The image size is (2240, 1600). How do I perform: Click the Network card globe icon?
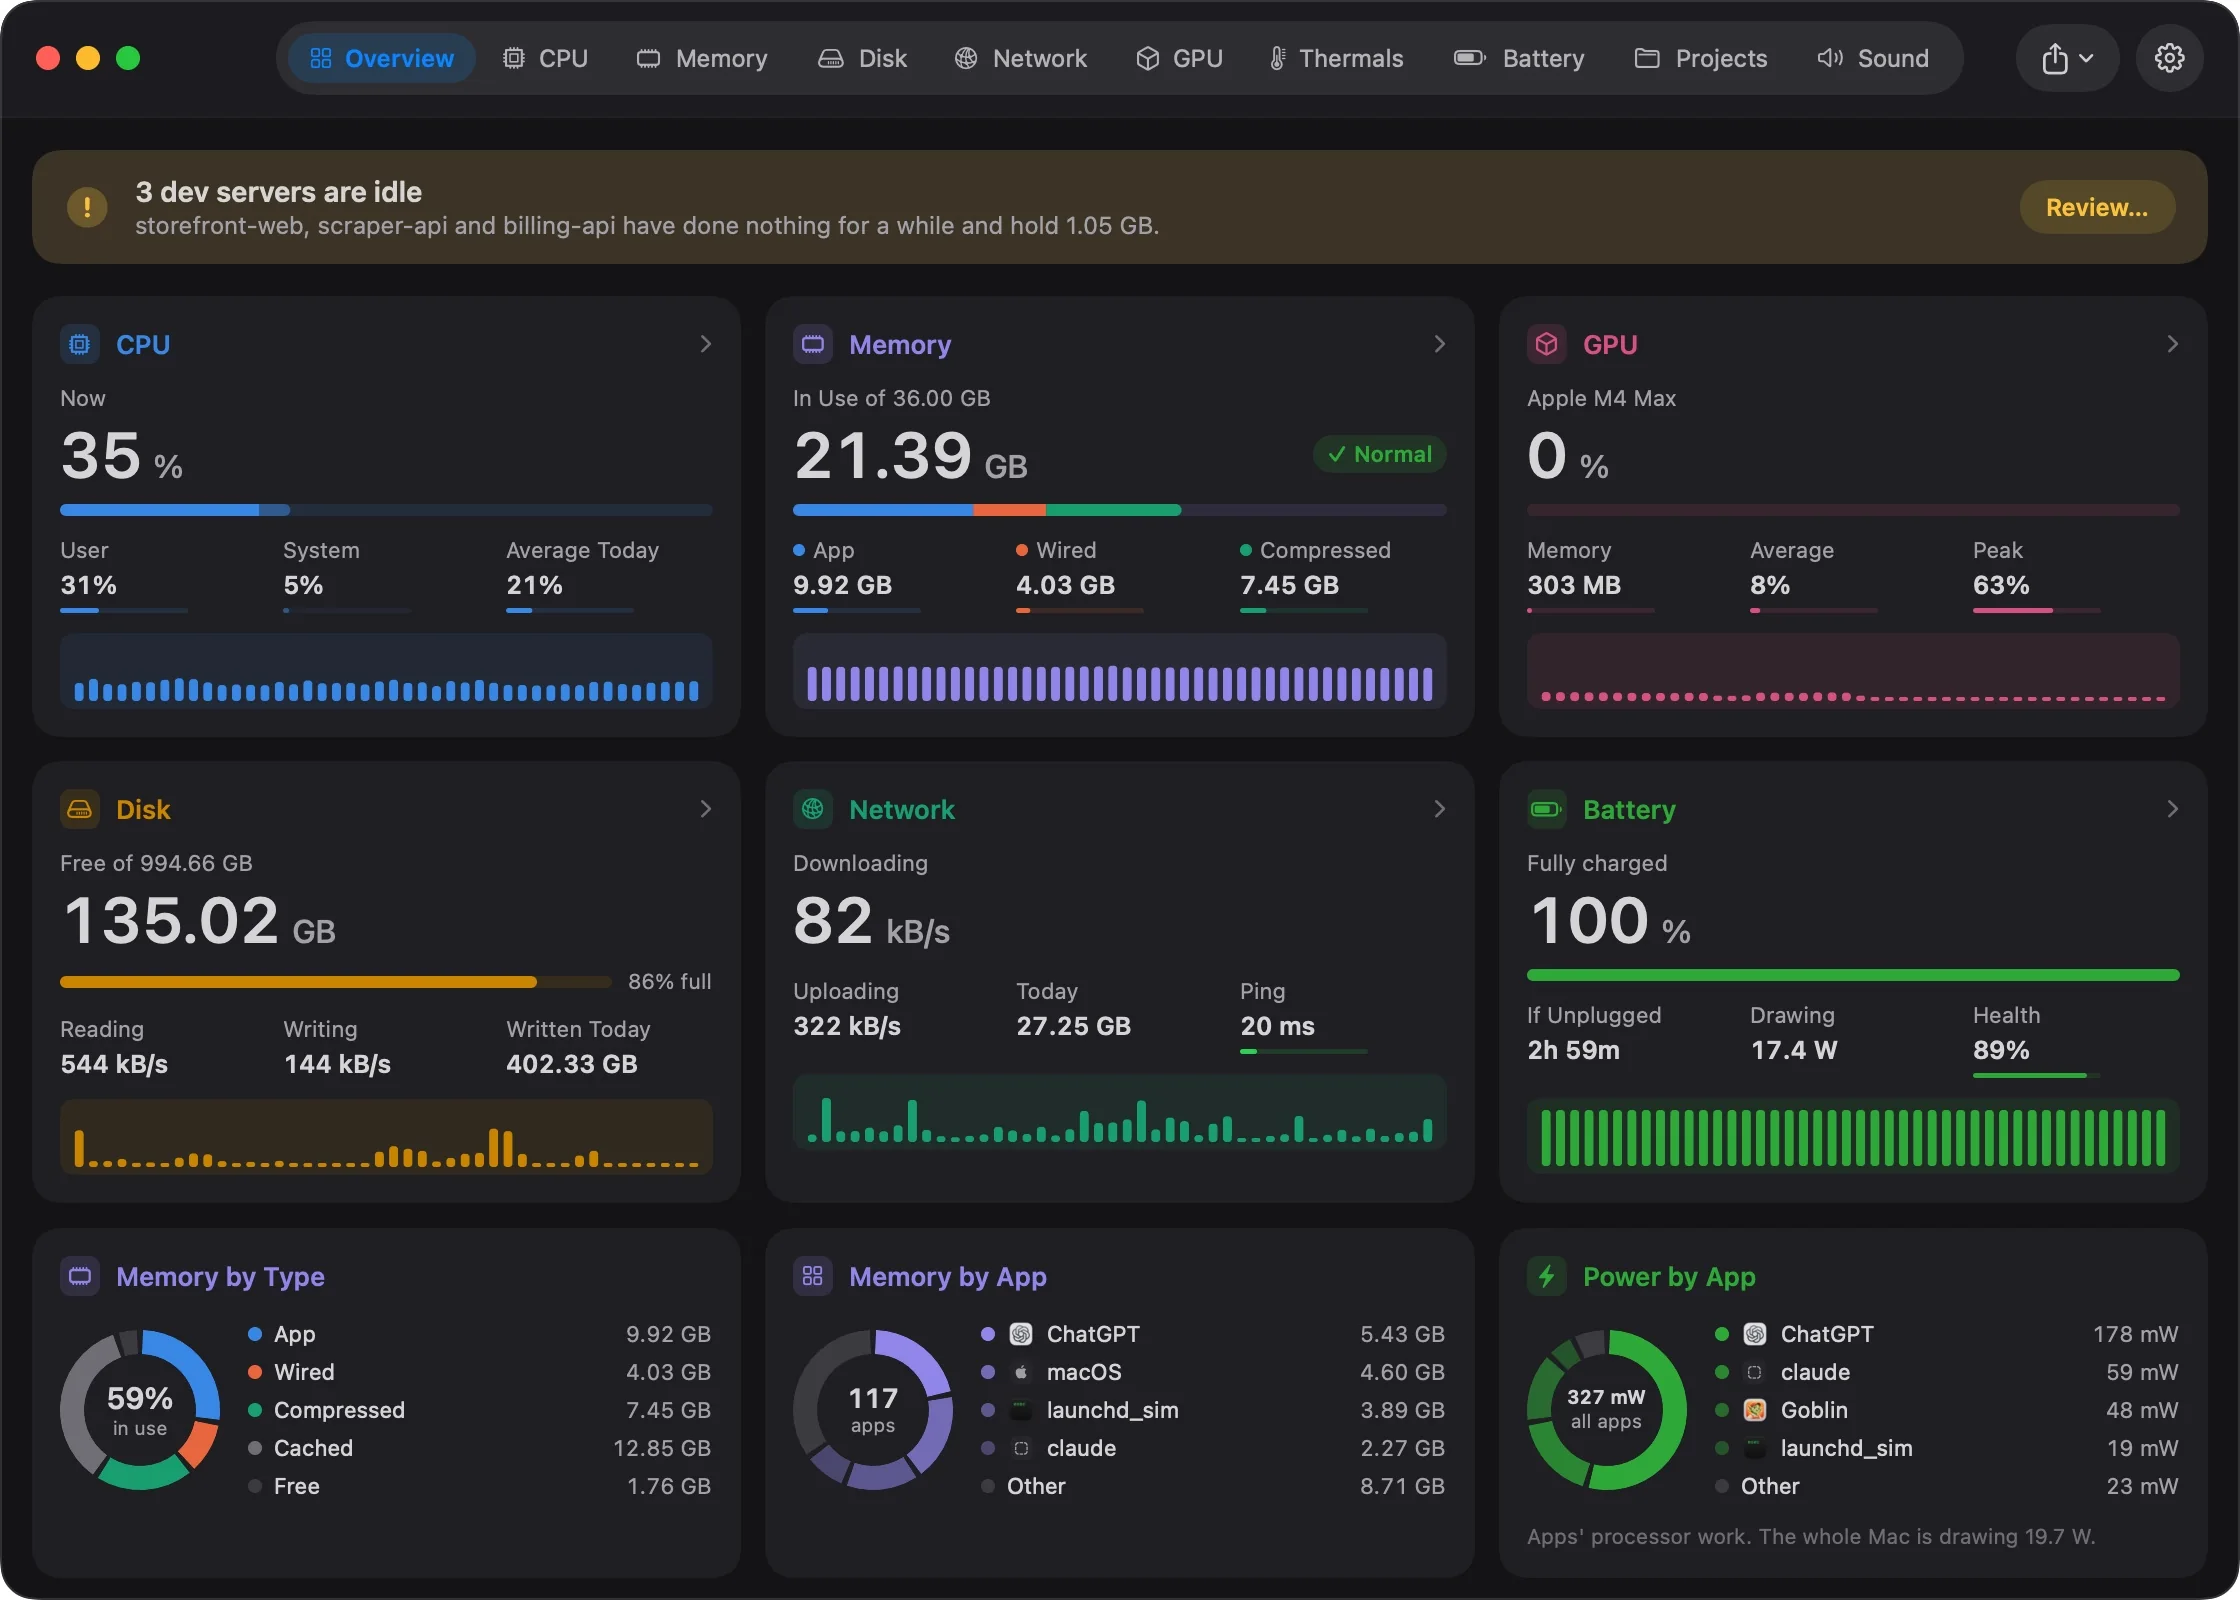tap(813, 809)
